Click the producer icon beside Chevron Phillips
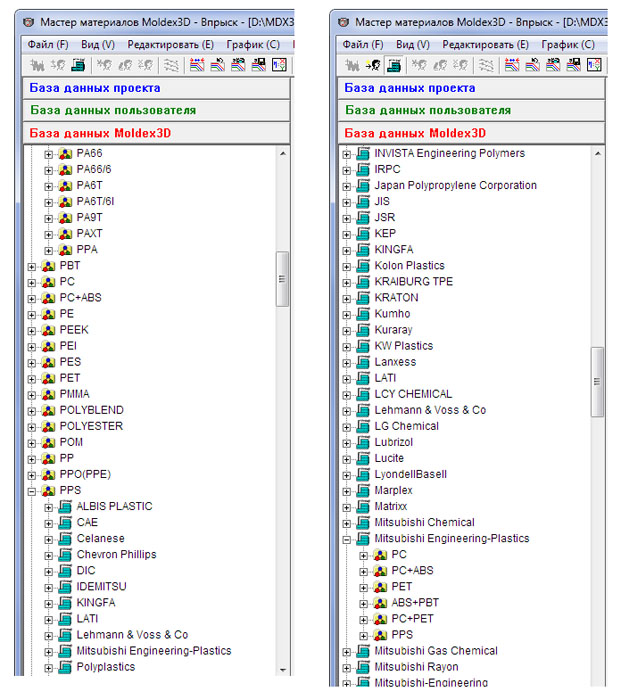 65,555
